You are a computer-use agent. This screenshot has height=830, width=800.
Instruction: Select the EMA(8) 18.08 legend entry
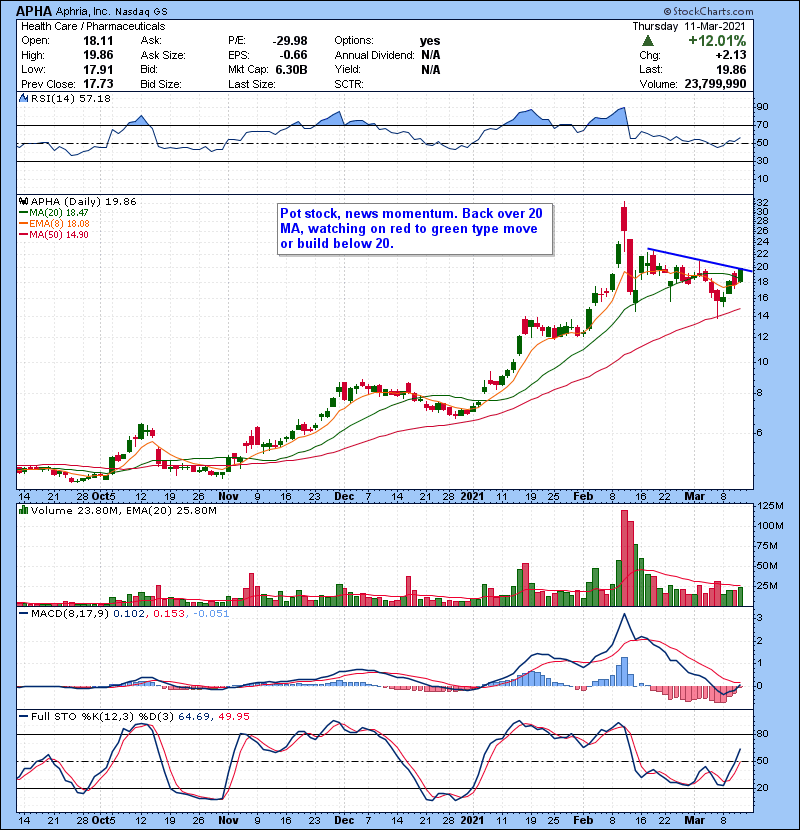[x=54, y=223]
